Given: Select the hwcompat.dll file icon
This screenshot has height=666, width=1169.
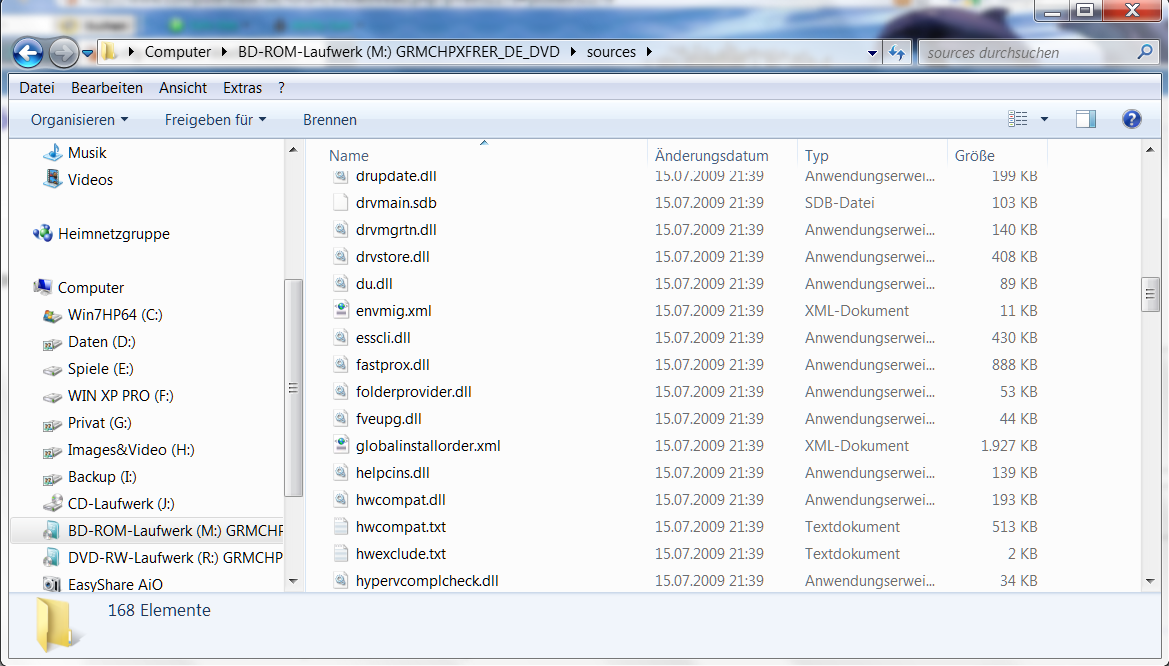Looking at the screenshot, I should (x=341, y=499).
